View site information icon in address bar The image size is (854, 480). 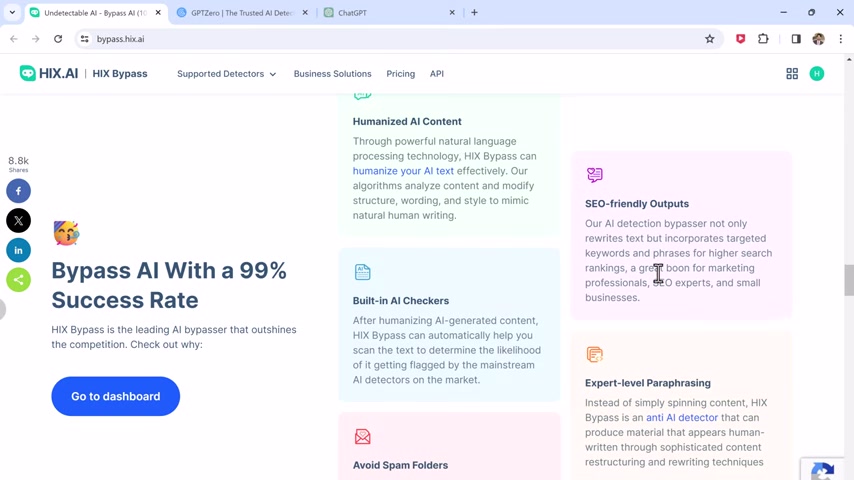point(84,39)
